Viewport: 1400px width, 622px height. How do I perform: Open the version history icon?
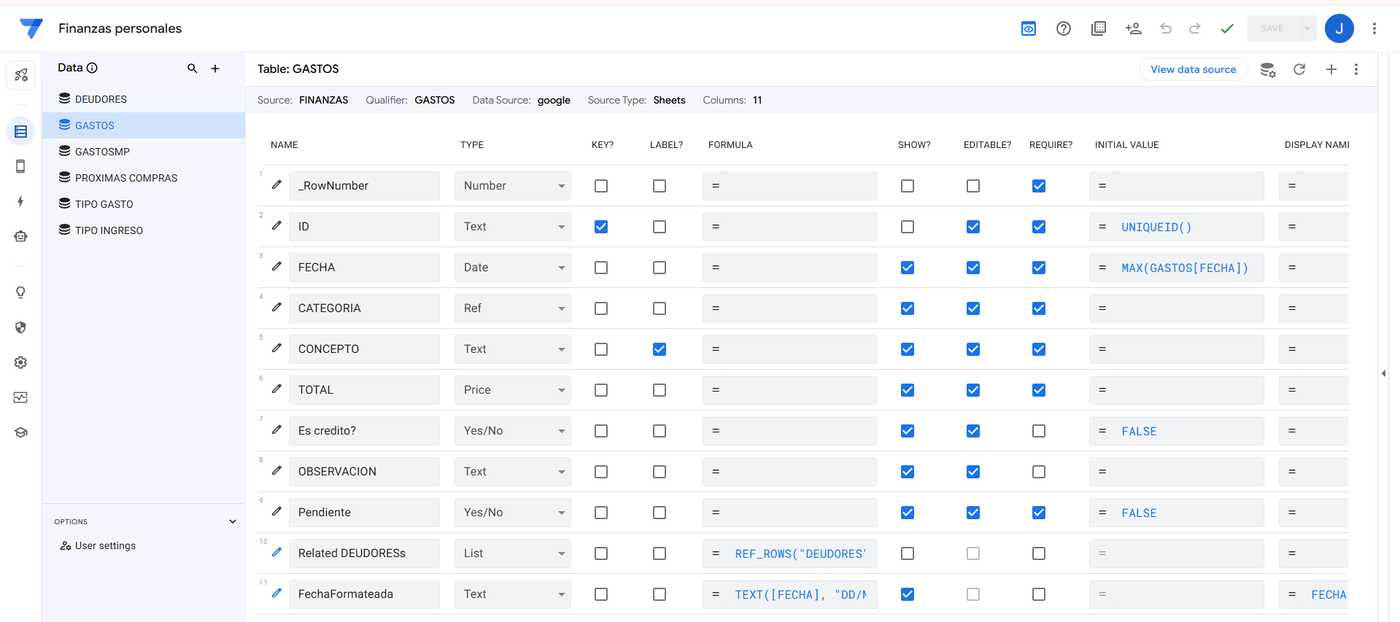(1098, 29)
